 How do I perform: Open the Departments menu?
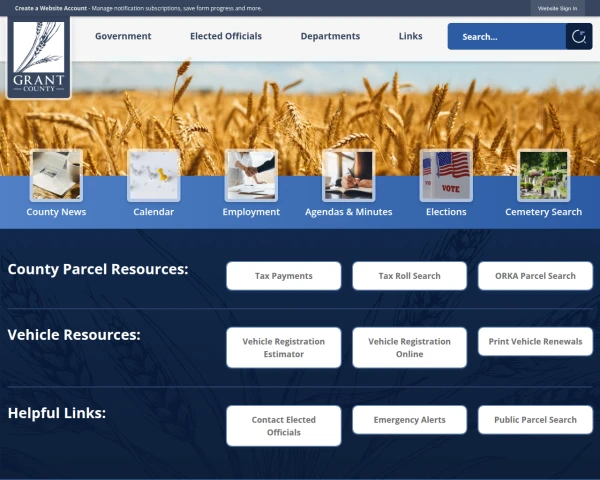330,36
